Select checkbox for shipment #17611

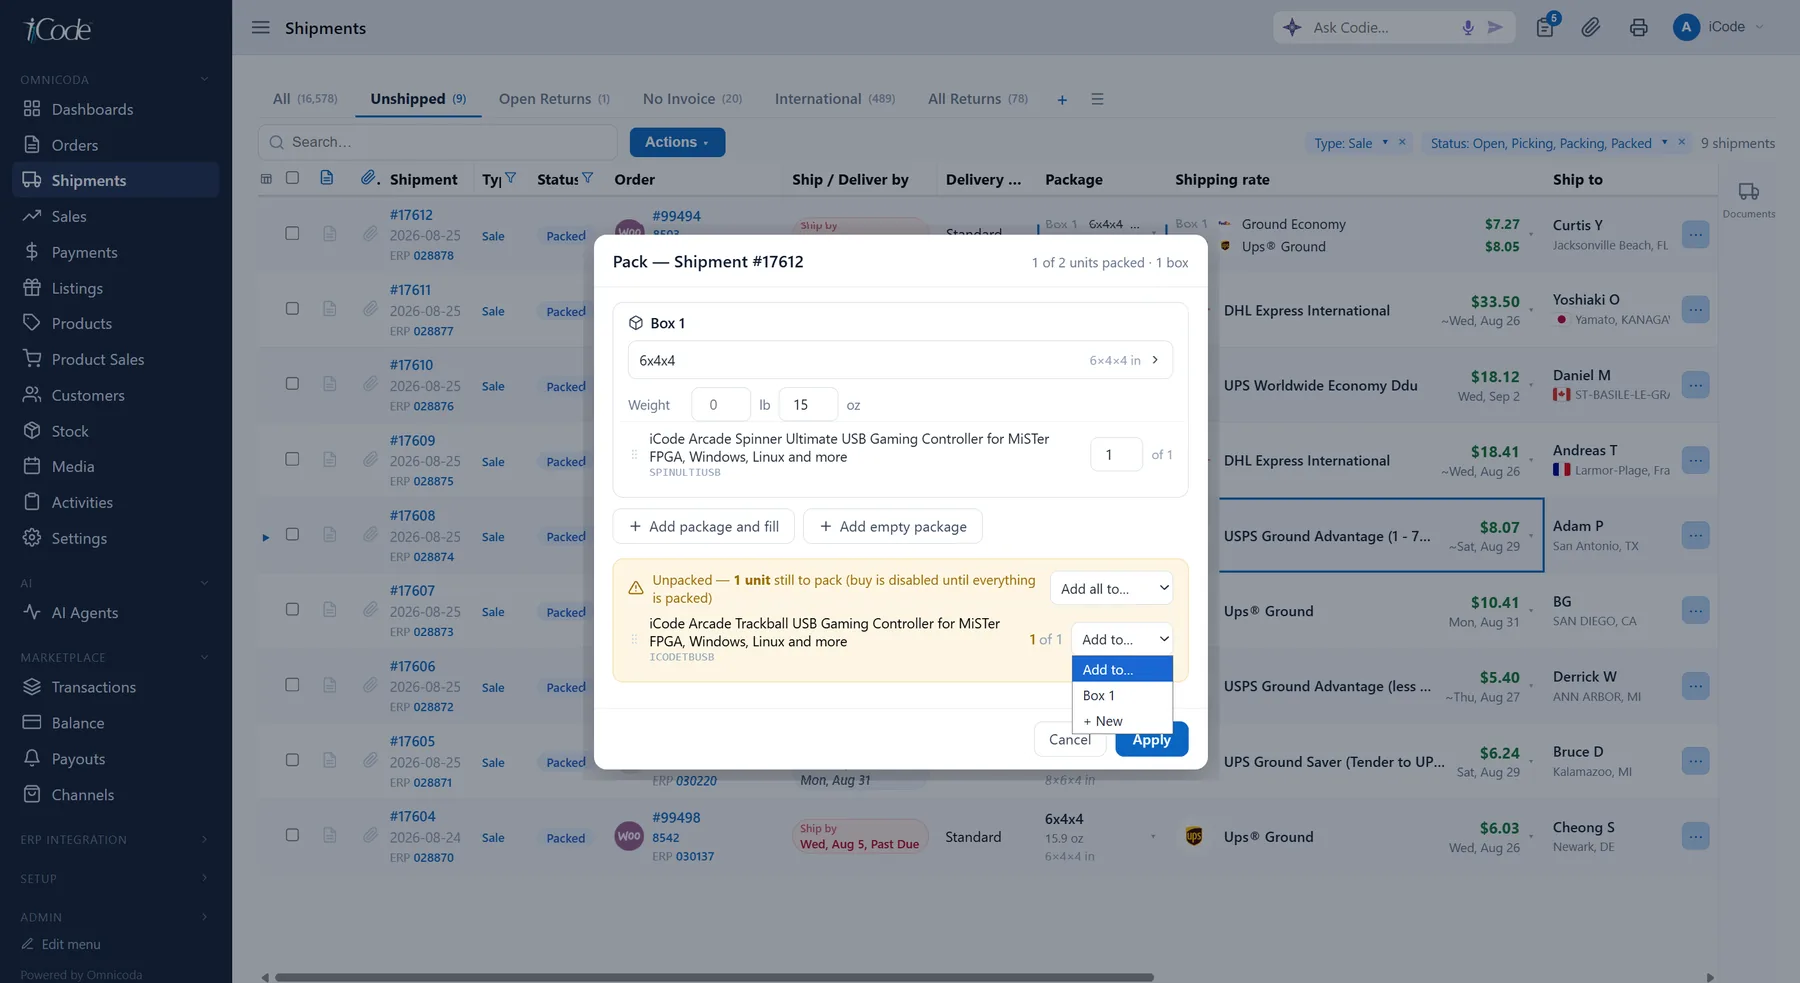click(292, 309)
